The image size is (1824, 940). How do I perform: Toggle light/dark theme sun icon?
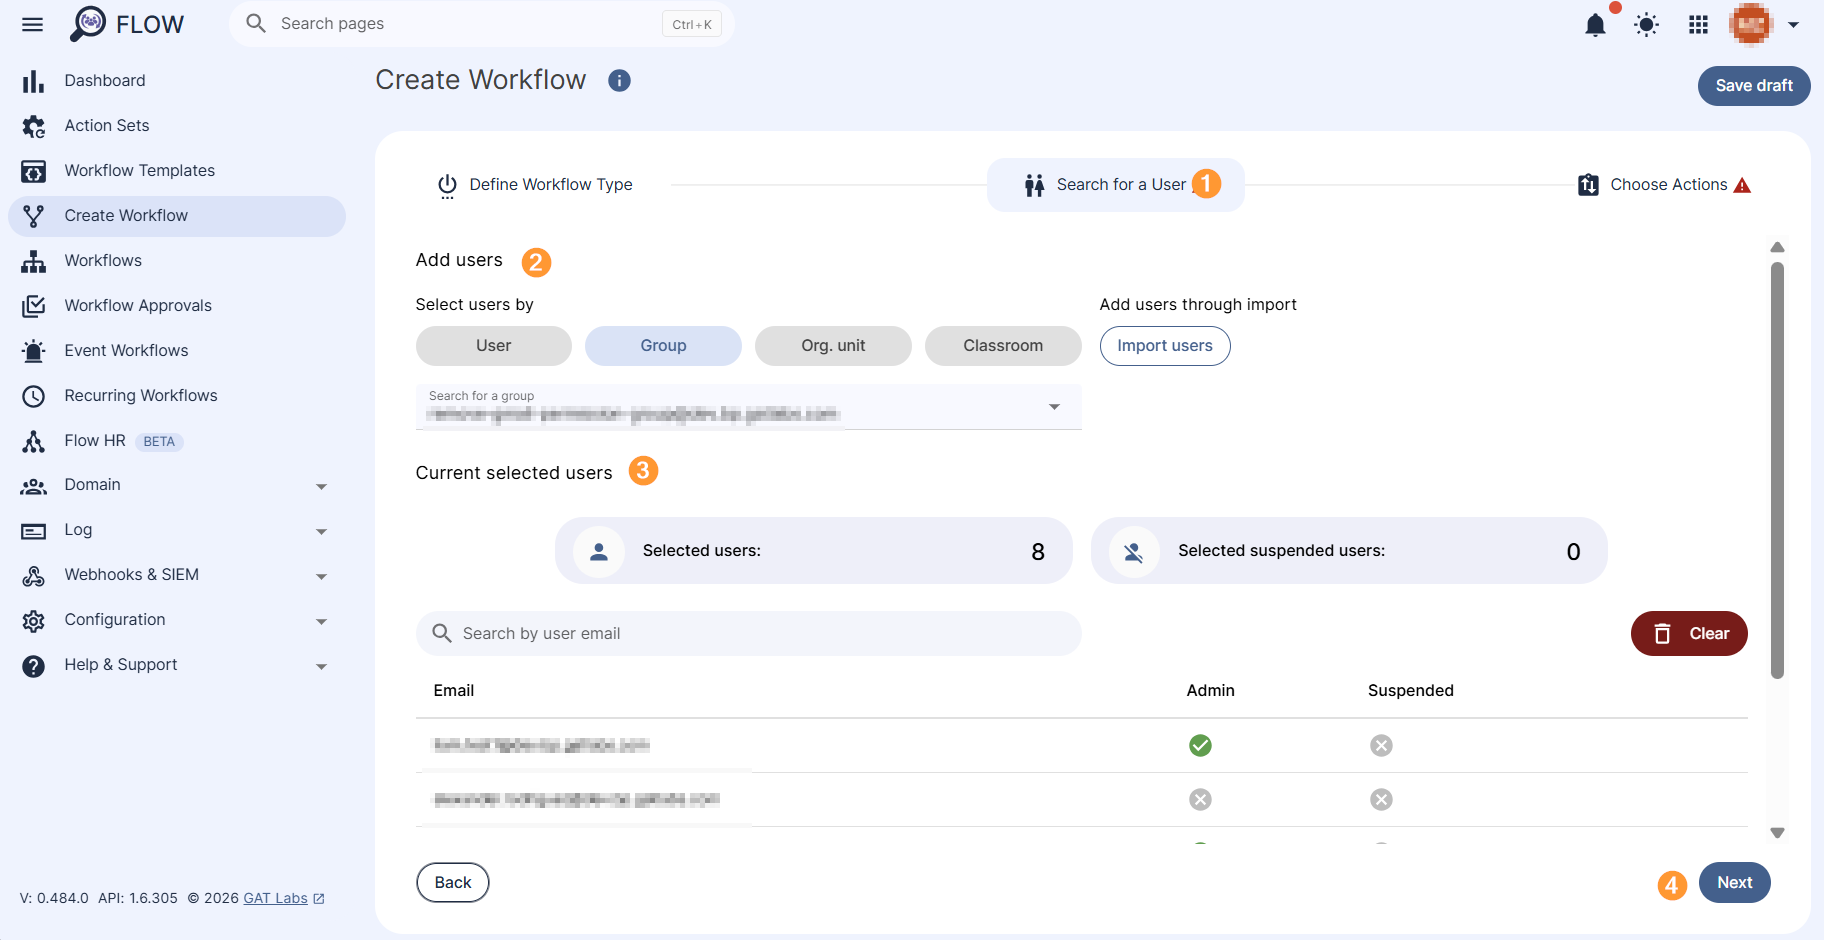click(1646, 24)
